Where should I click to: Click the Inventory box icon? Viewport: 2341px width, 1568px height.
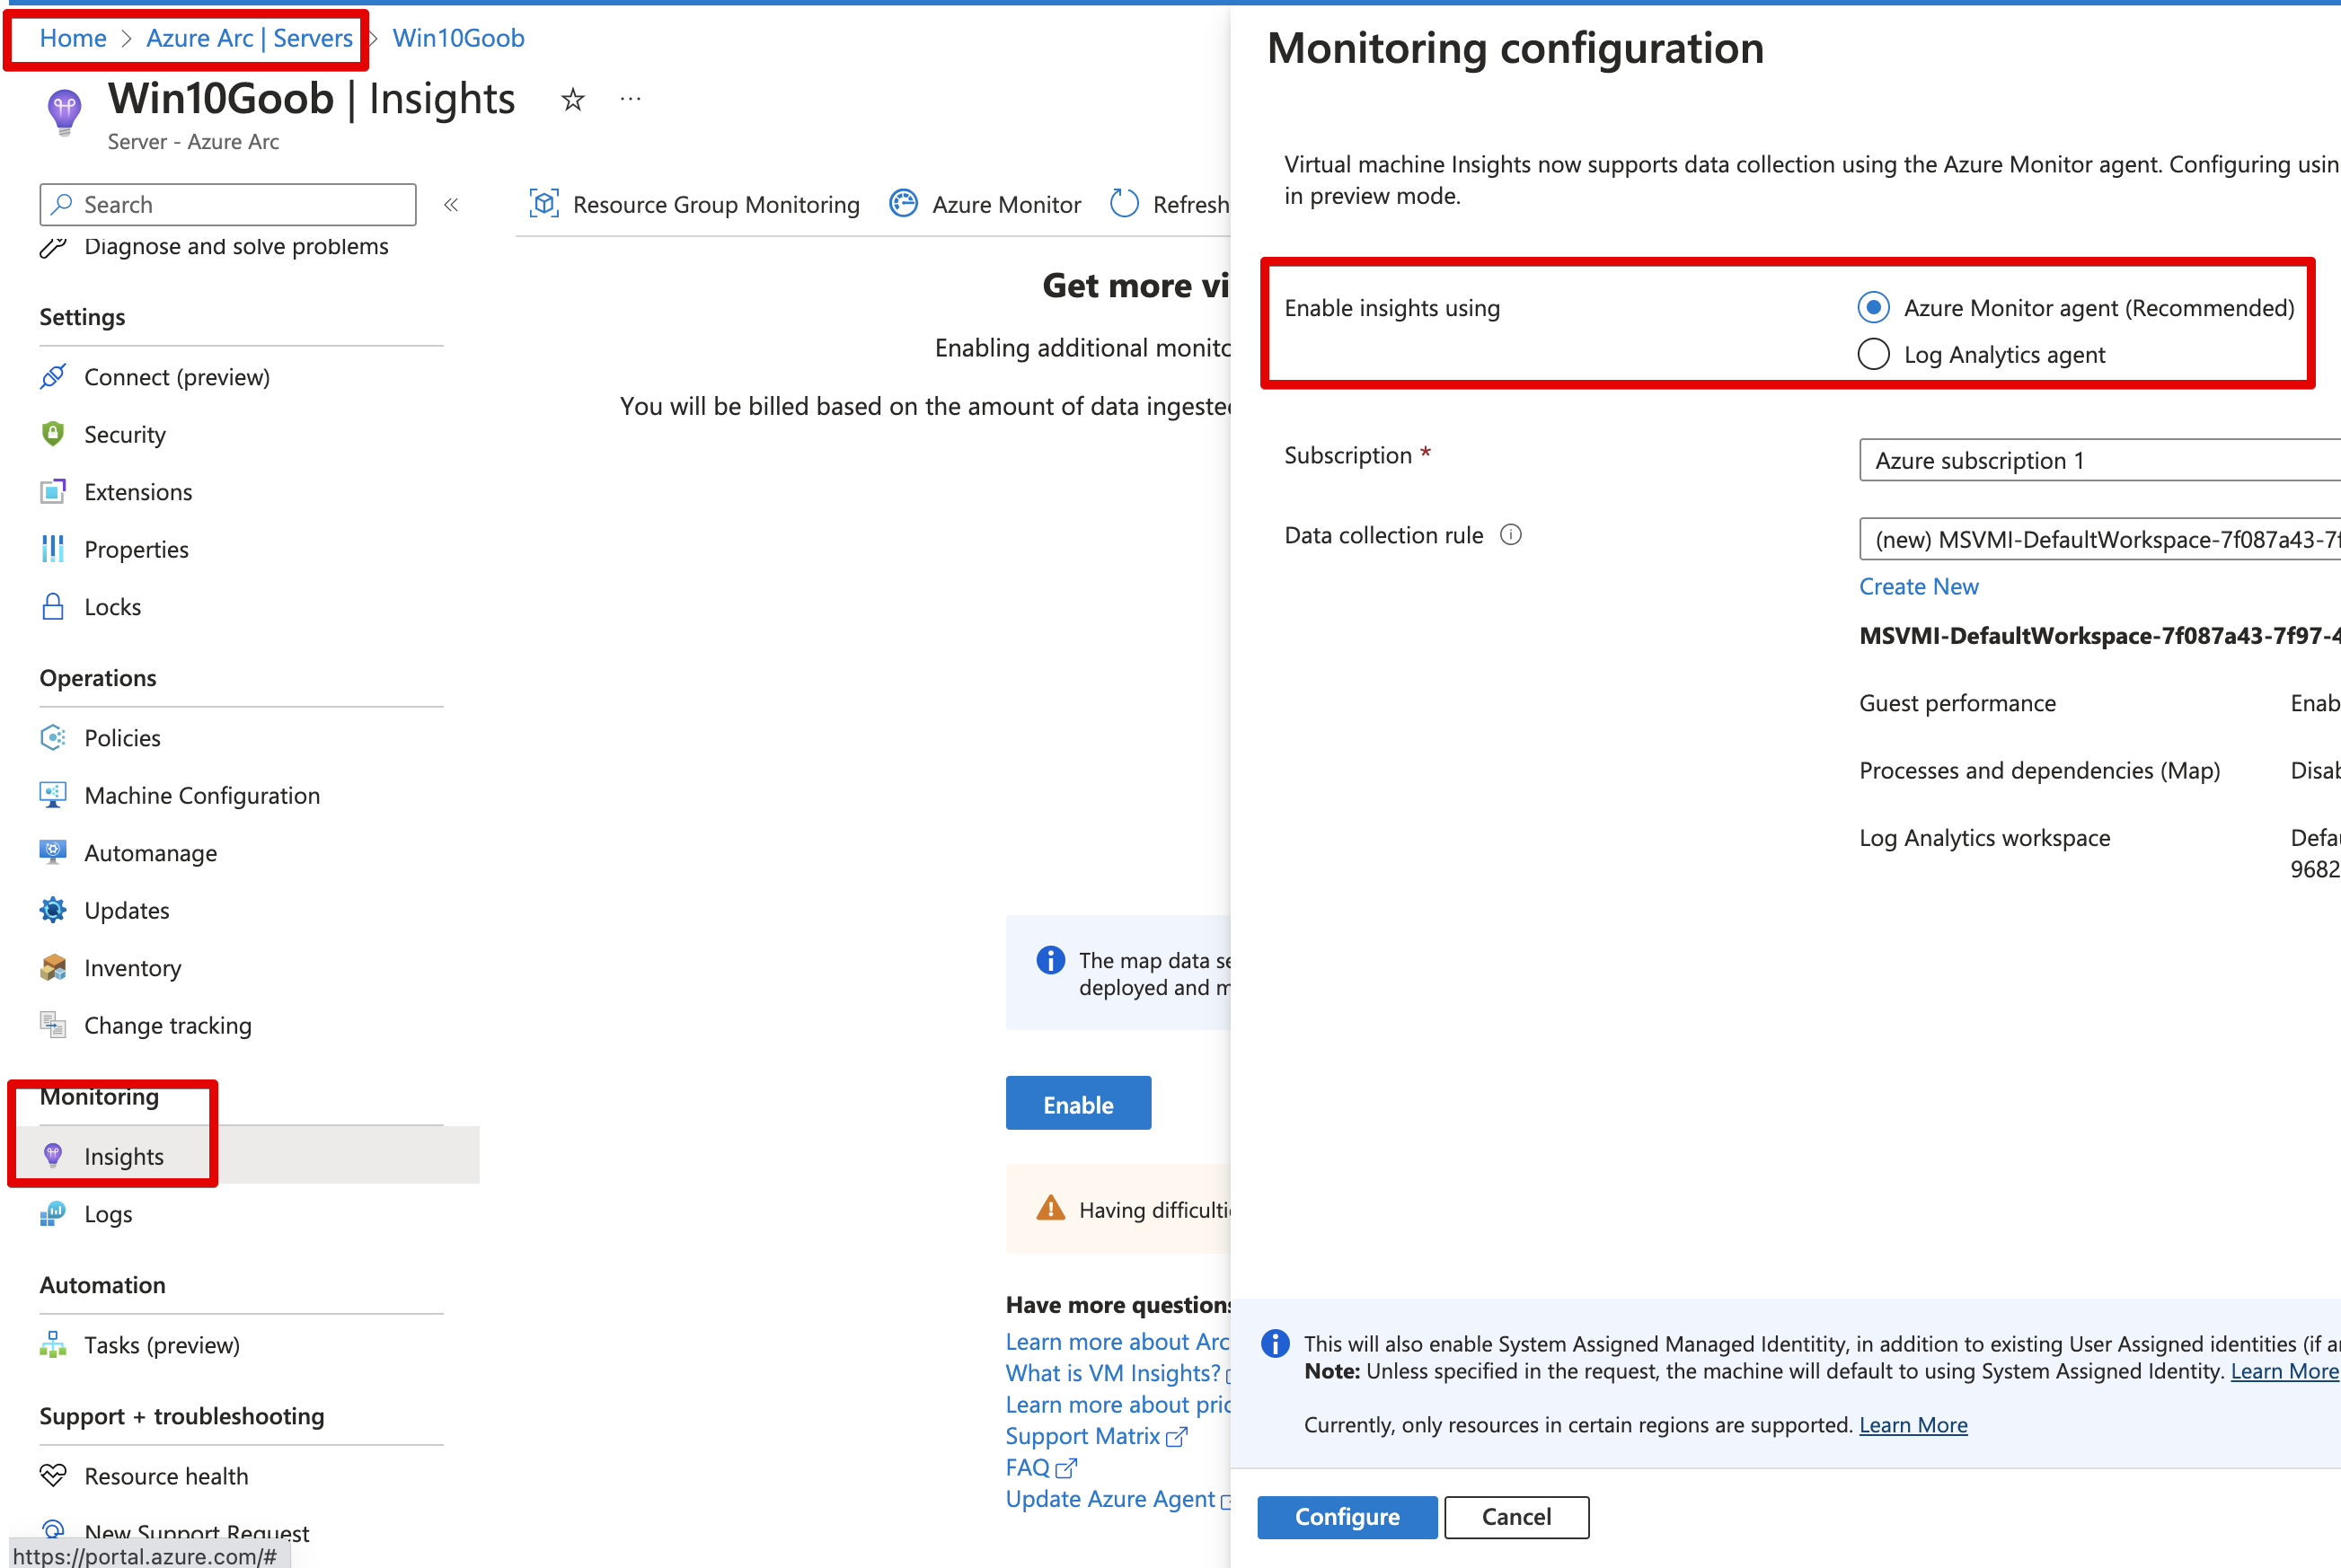pyautogui.click(x=53, y=967)
